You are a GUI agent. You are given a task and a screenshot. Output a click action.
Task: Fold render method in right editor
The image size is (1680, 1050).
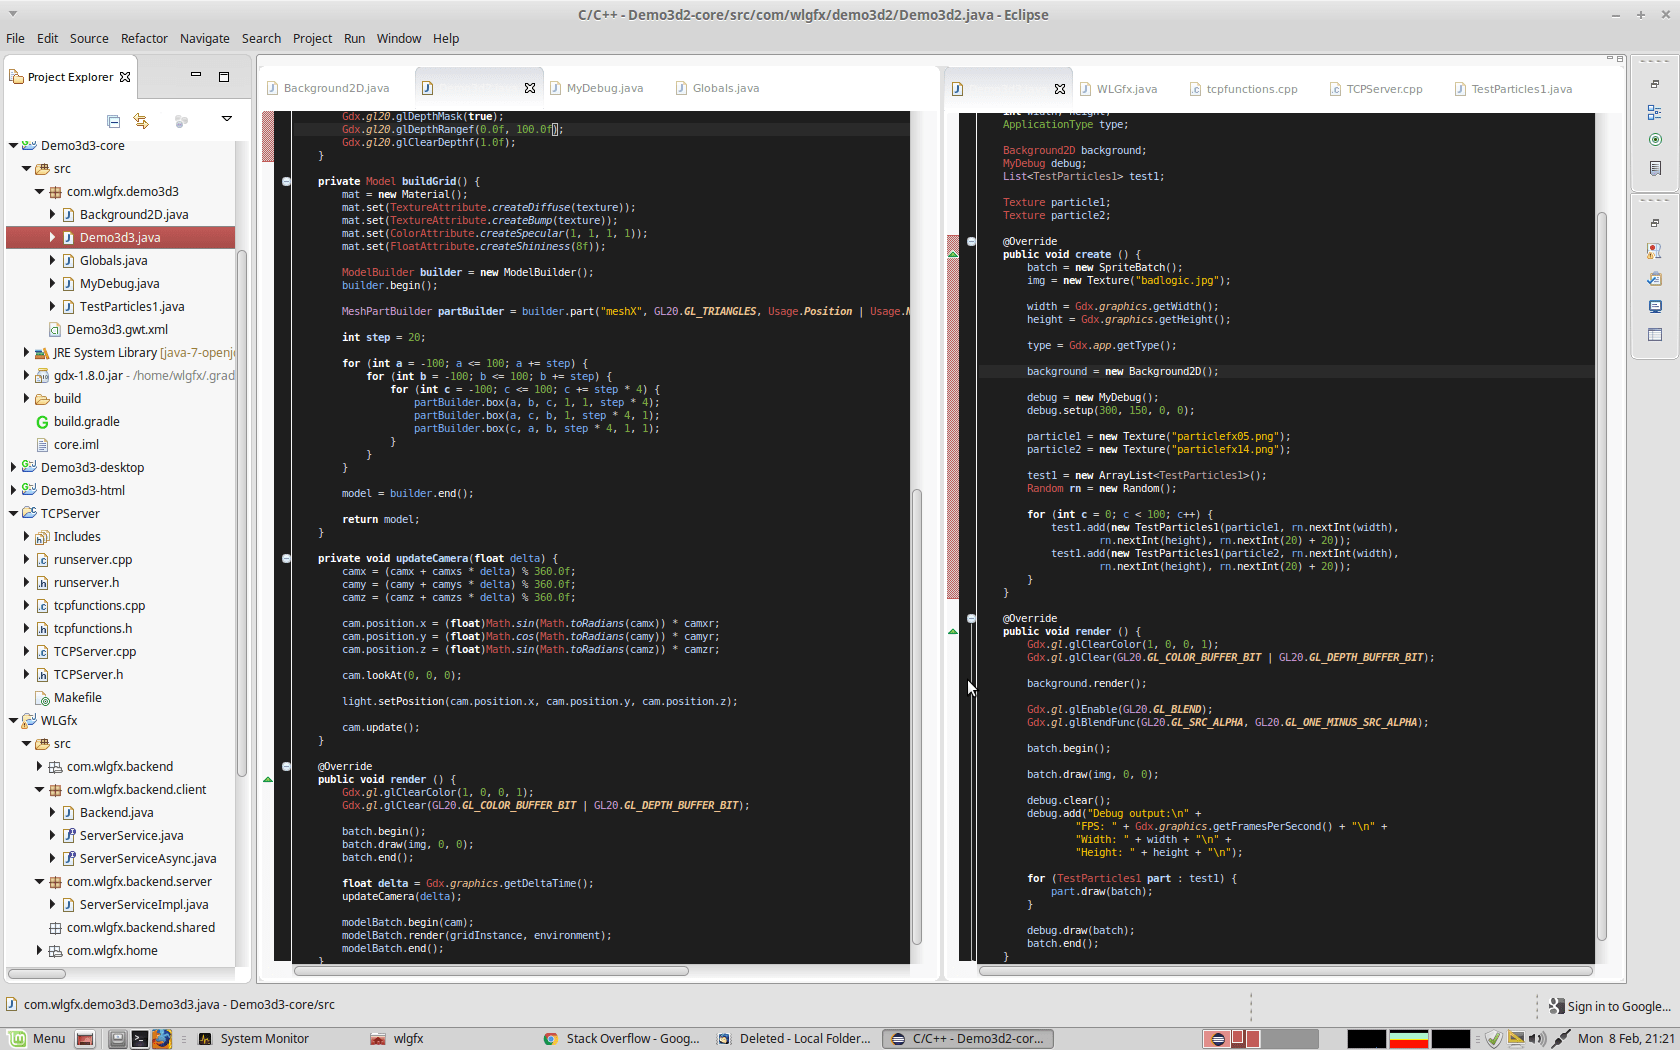click(971, 618)
